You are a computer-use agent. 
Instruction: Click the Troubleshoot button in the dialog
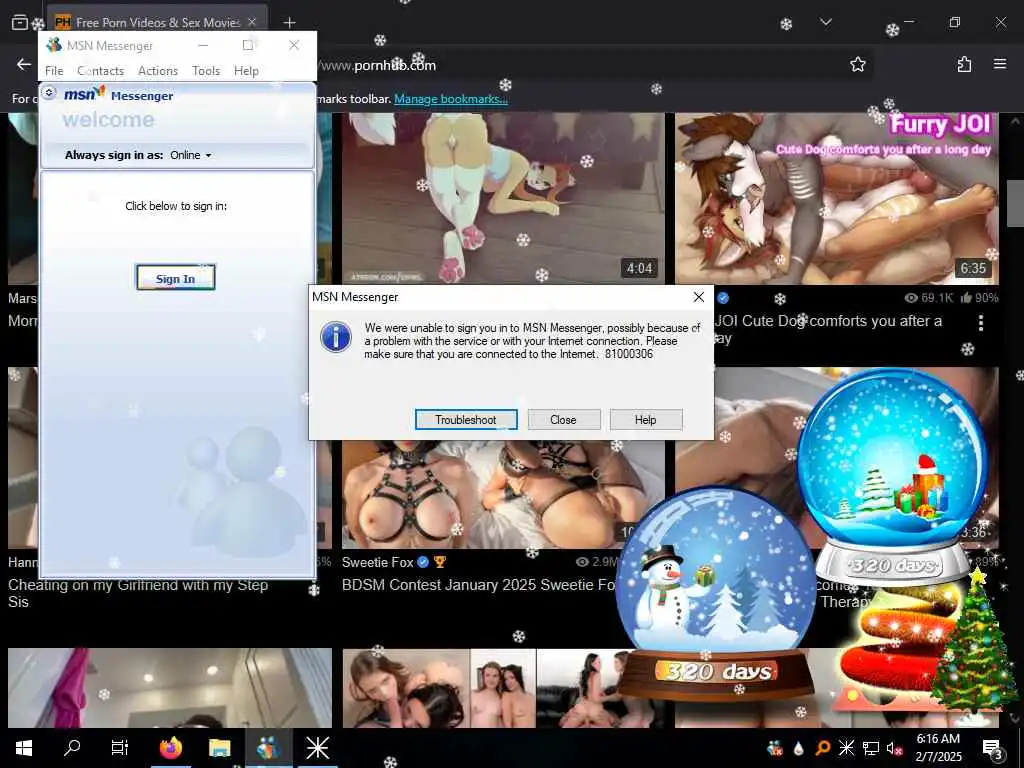coord(466,420)
